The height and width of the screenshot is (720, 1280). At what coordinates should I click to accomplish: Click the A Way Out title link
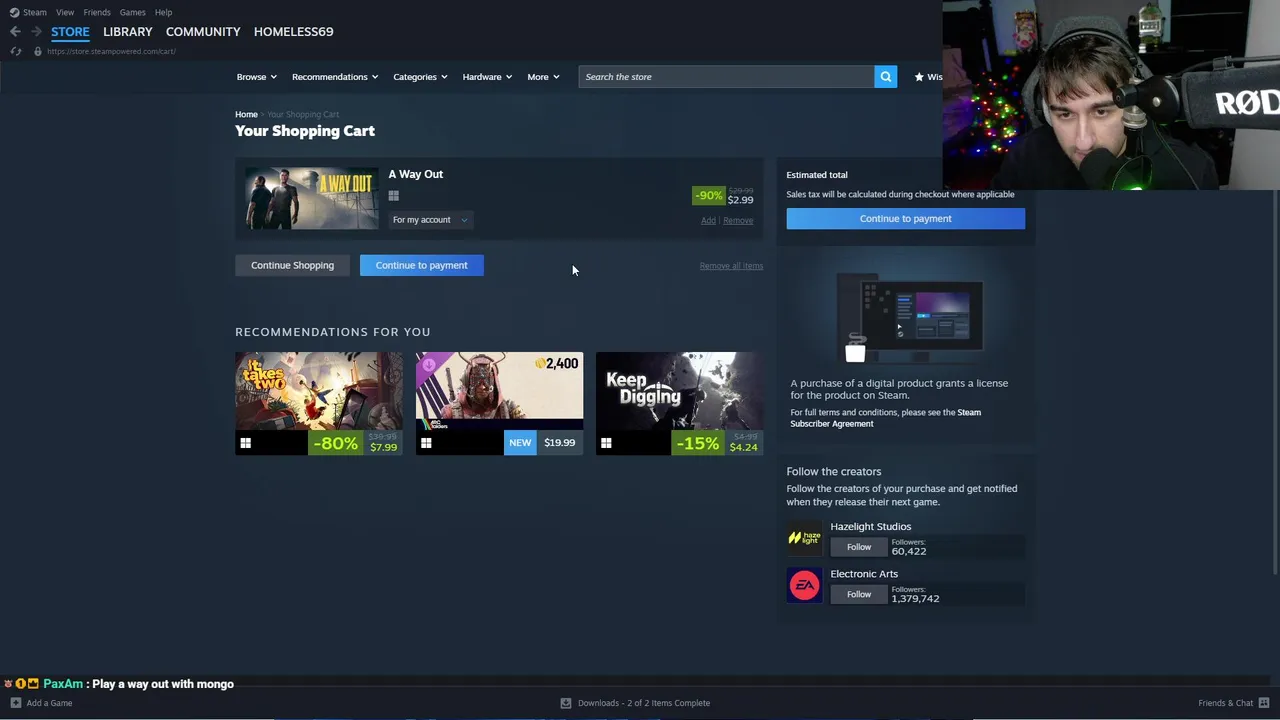pos(416,174)
